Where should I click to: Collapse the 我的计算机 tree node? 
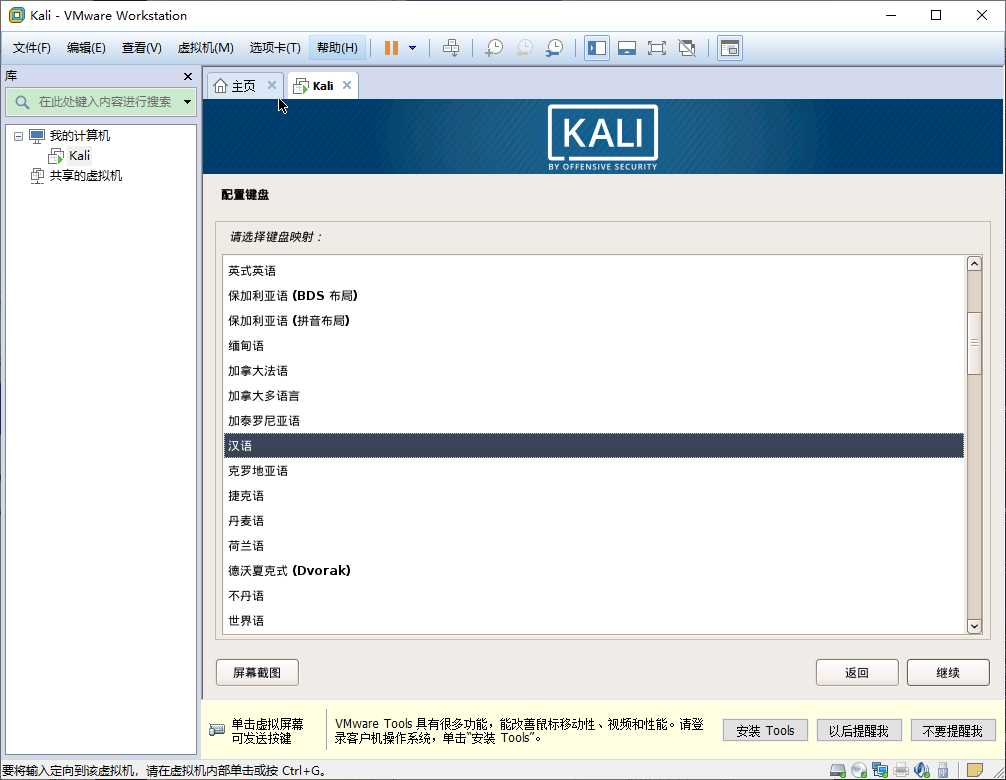click(x=18, y=136)
